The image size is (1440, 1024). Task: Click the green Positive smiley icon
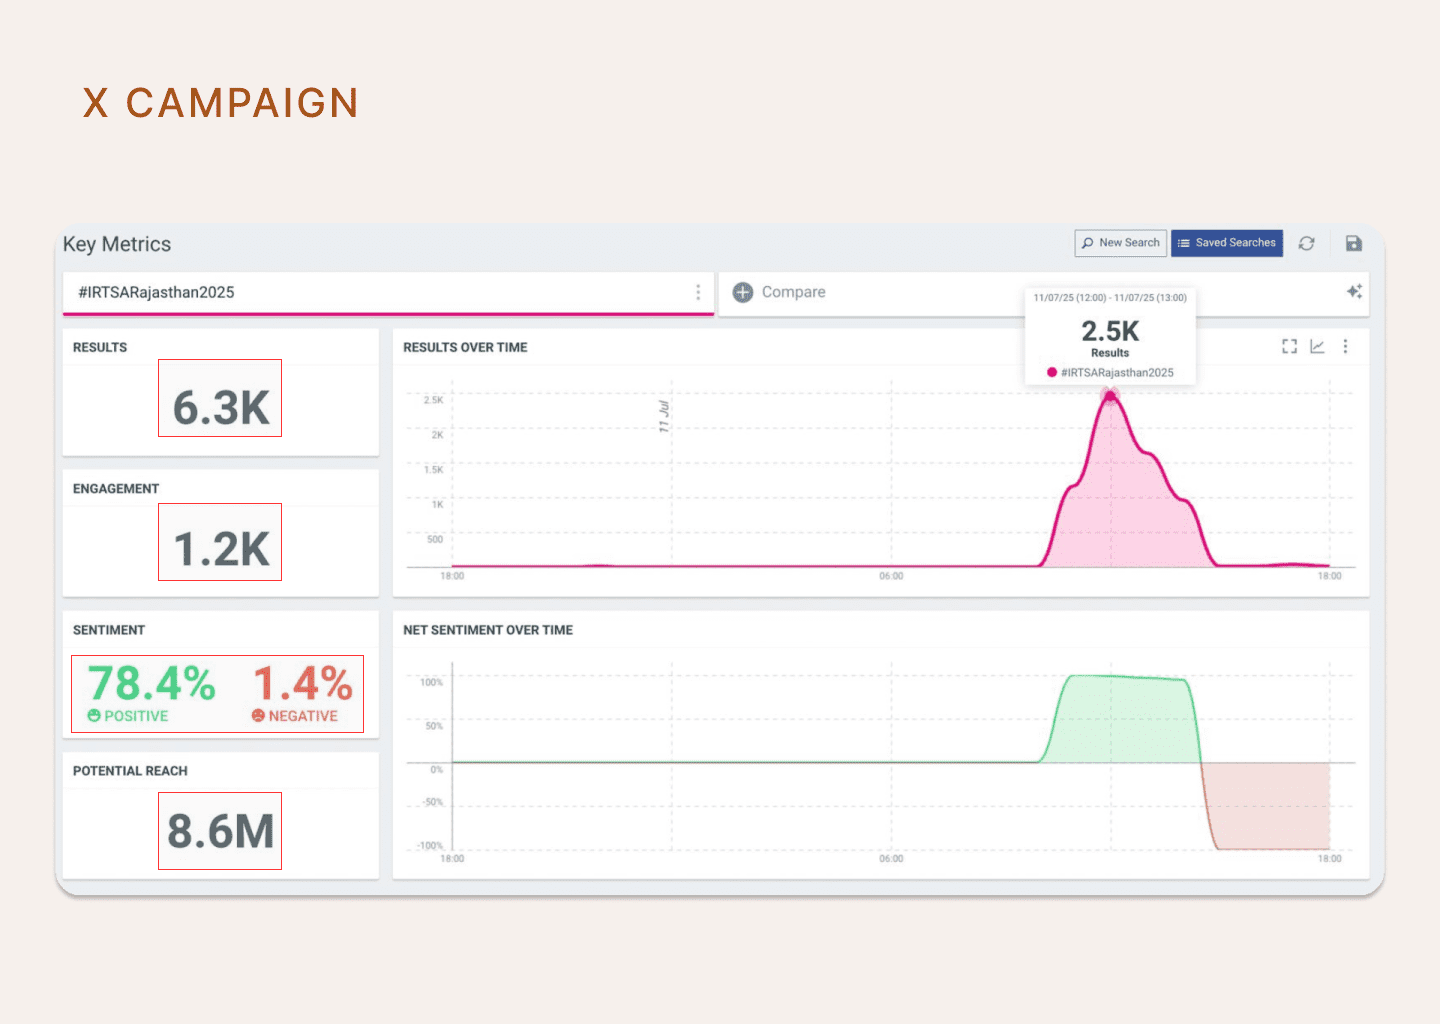click(94, 716)
